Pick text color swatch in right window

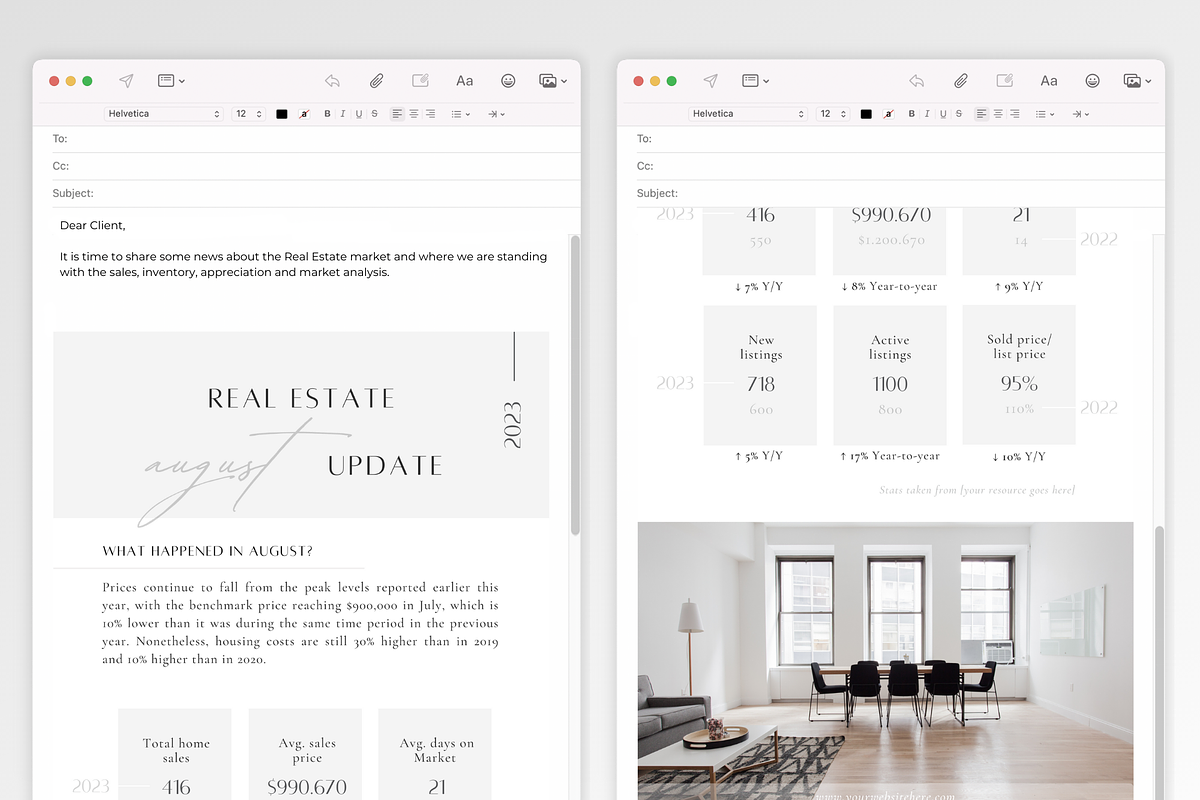tap(866, 114)
